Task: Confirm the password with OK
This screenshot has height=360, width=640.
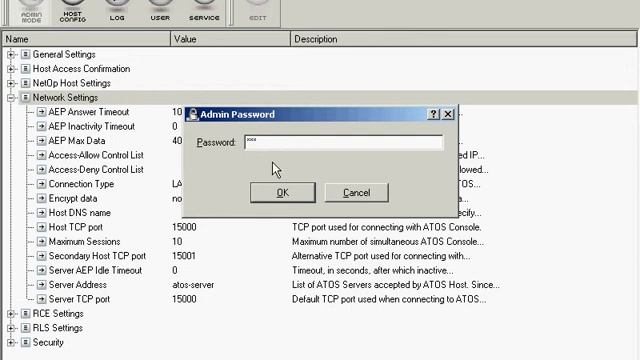Action: tap(283, 193)
